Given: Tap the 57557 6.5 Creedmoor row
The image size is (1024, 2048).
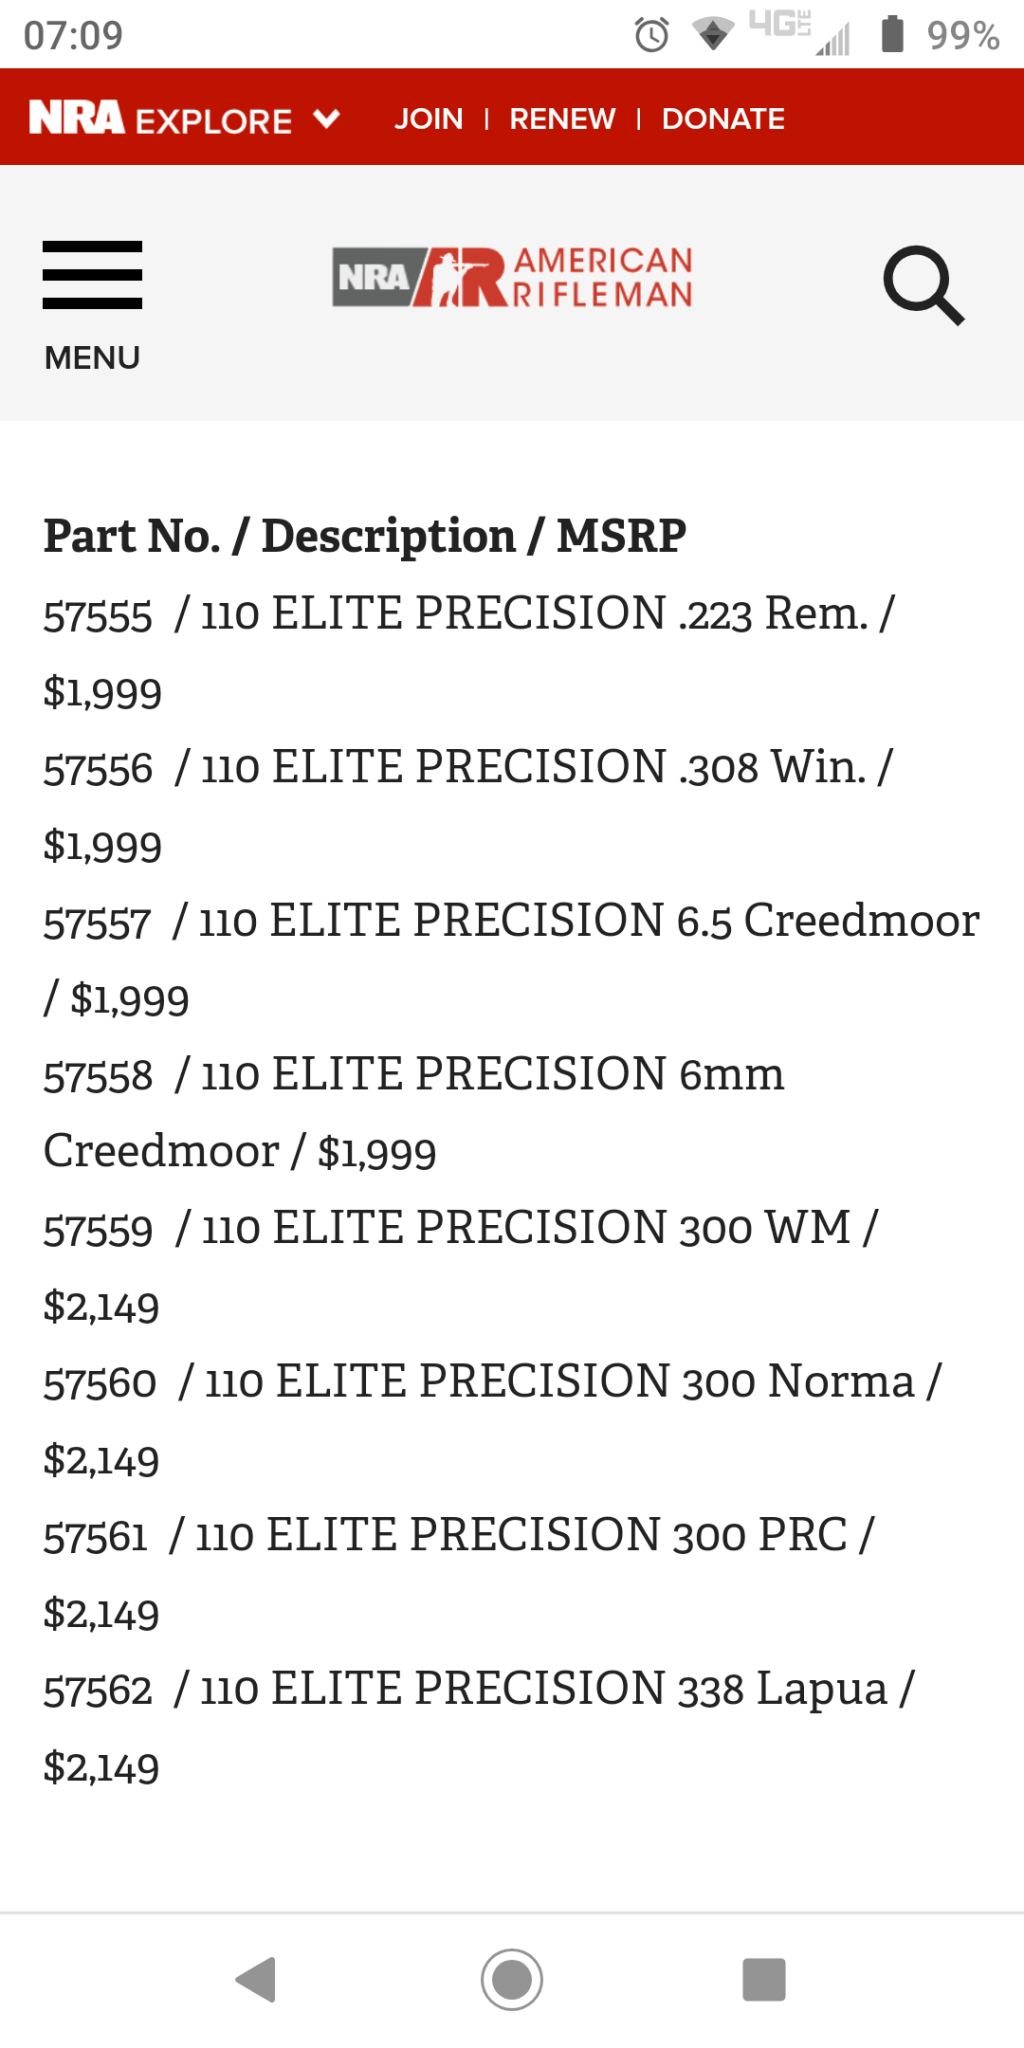Looking at the screenshot, I should click(x=512, y=960).
